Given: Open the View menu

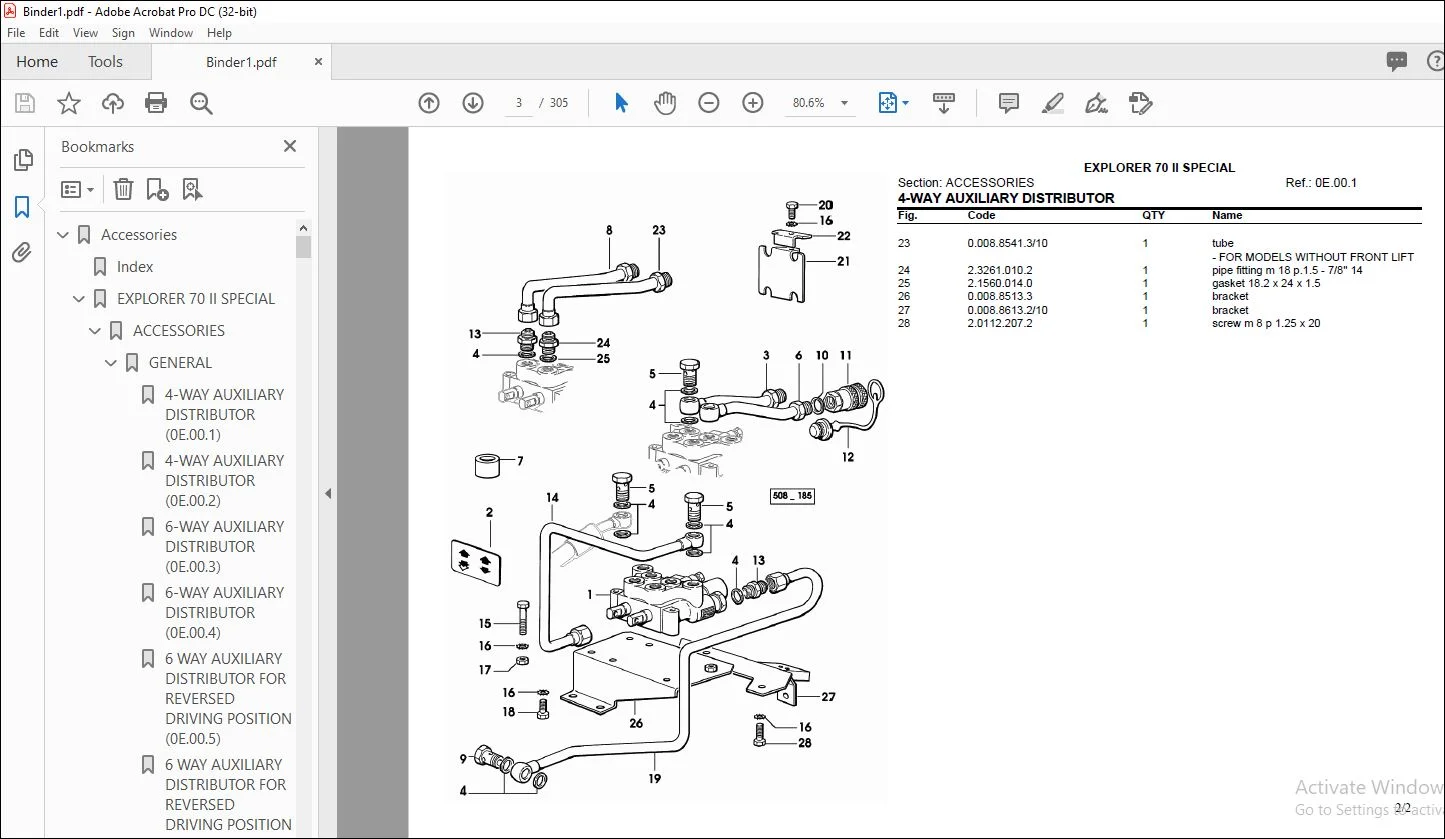Looking at the screenshot, I should click(86, 33).
